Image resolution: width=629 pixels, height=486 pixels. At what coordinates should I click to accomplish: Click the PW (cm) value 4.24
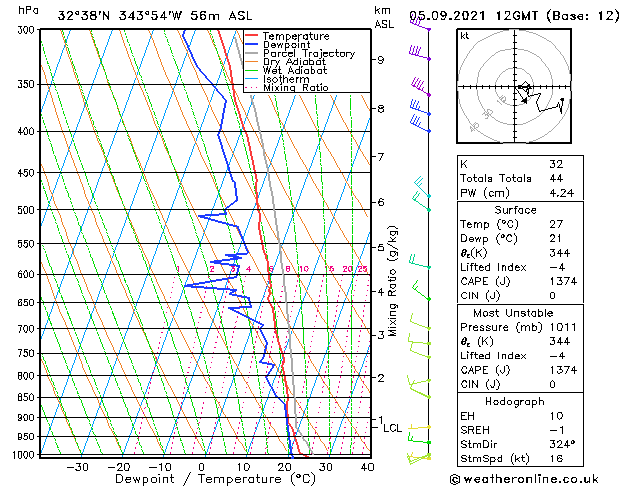tap(562, 193)
